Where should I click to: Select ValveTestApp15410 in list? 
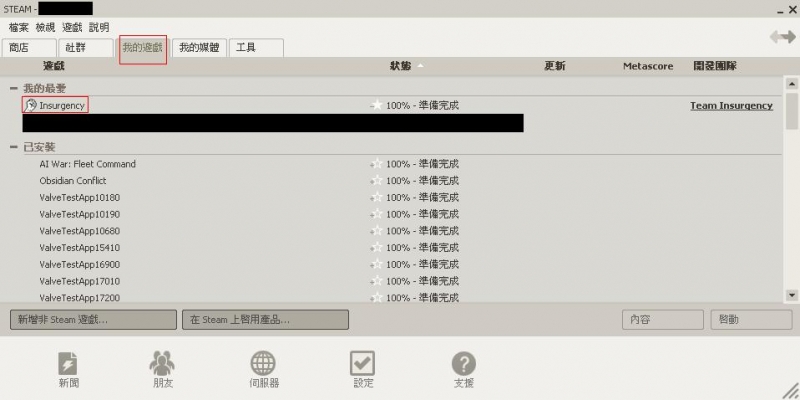click(80, 248)
